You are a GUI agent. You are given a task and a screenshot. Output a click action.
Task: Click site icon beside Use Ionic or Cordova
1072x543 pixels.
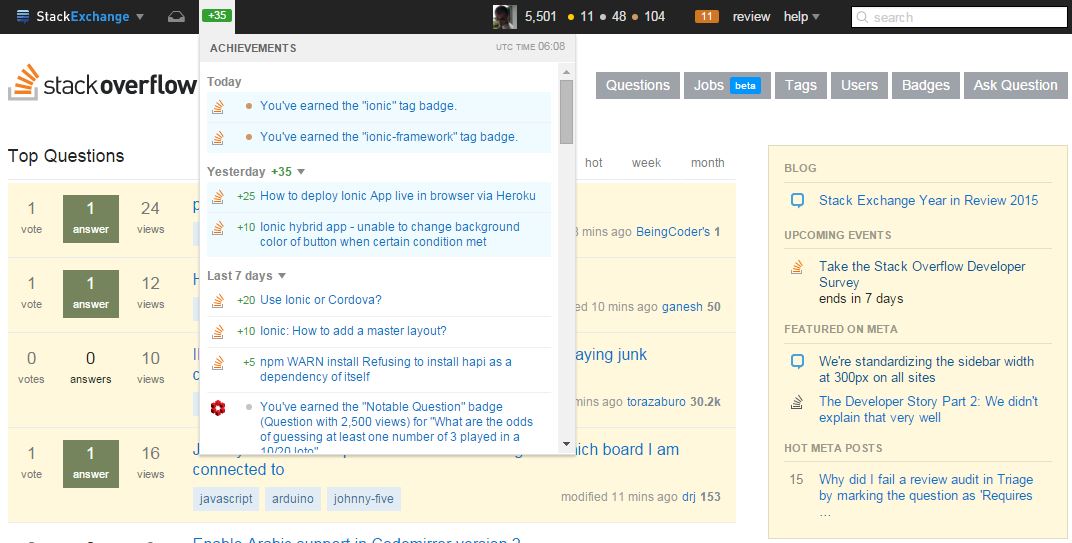pos(218,300)
